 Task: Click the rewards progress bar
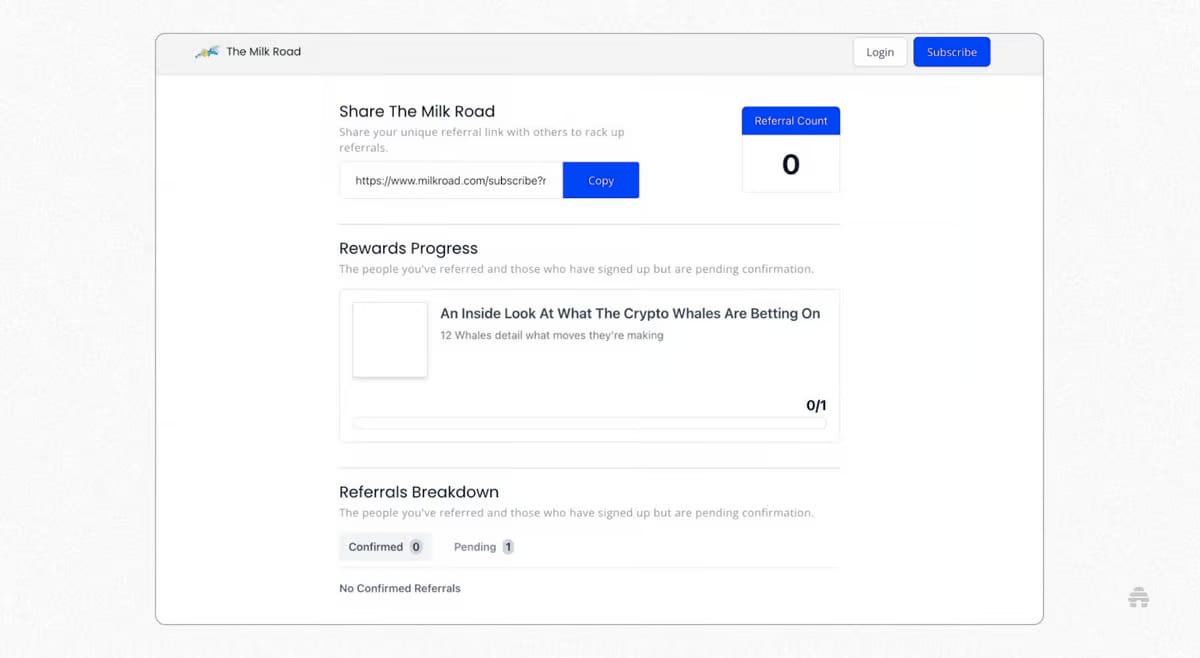tap(588, 422)
